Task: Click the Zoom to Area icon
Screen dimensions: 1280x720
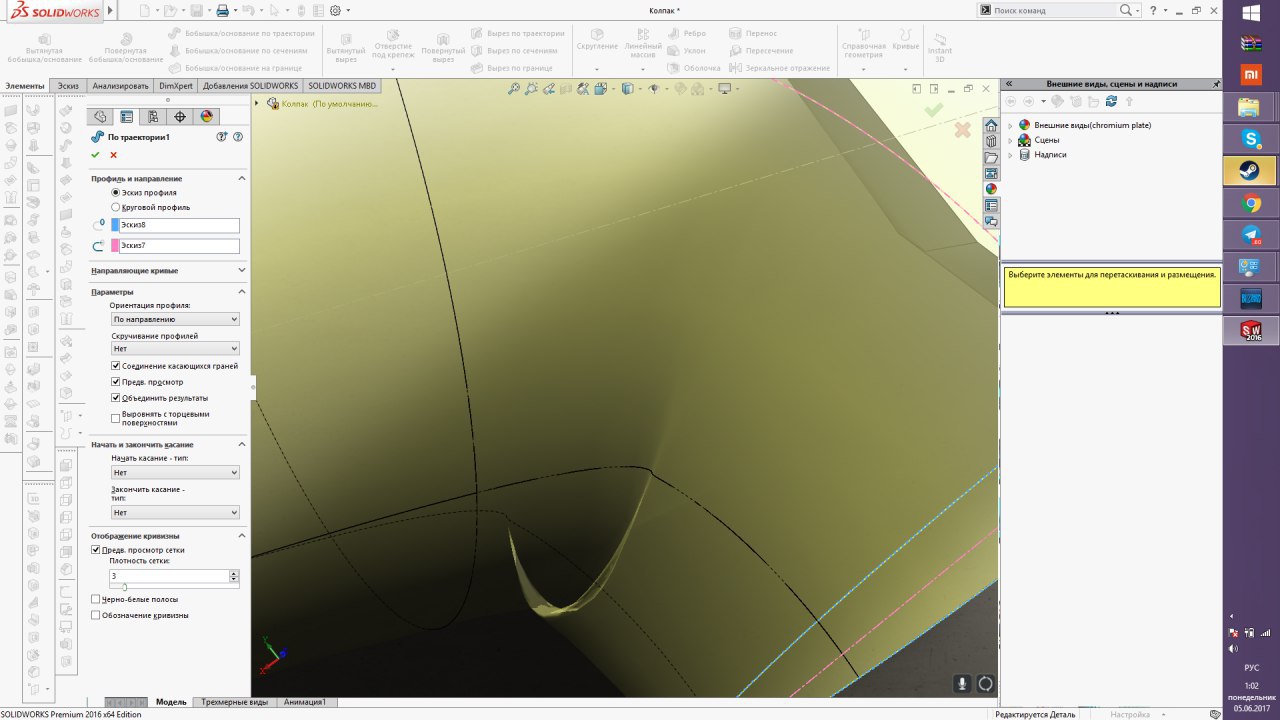Action: click(x=531, y=89)
